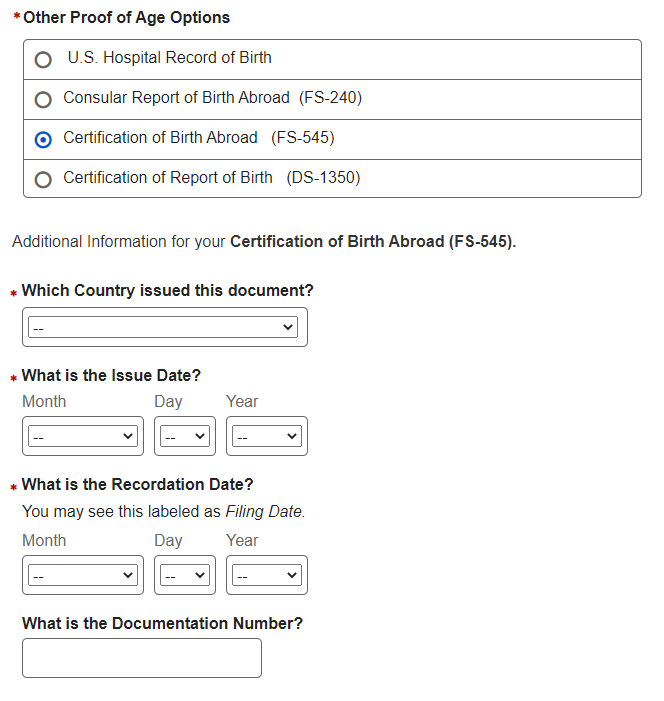Focus the Documentation Number text field

141,658
